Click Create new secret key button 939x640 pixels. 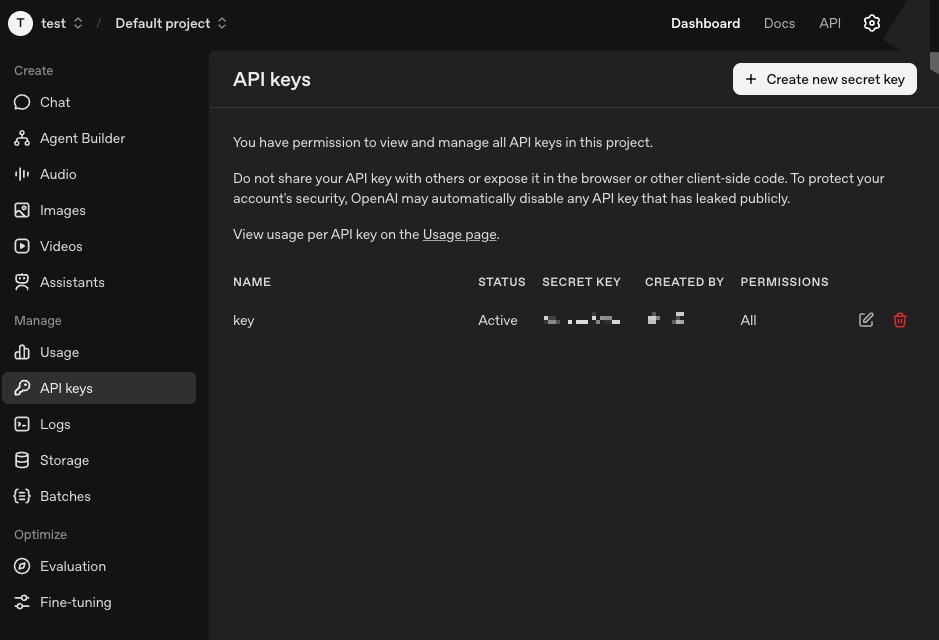pos(825,79)
